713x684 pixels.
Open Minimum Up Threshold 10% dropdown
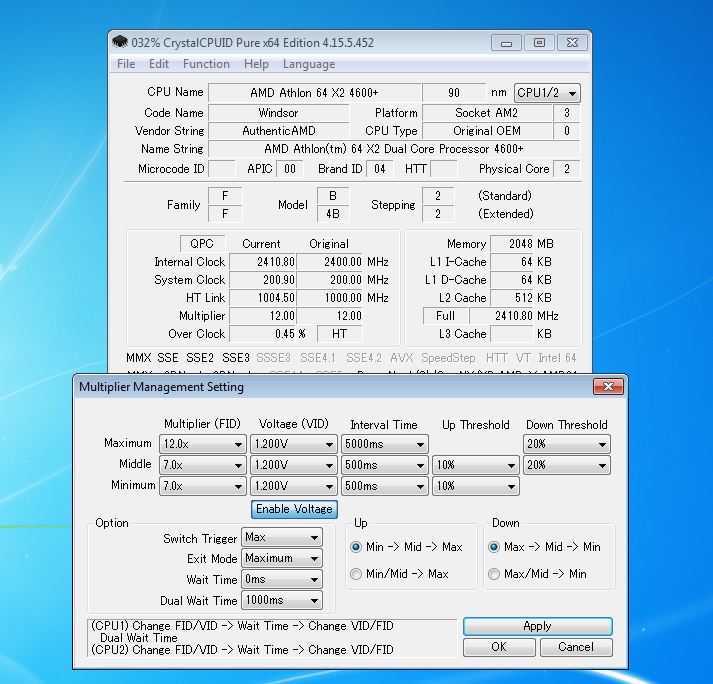(x=476, y=486)
